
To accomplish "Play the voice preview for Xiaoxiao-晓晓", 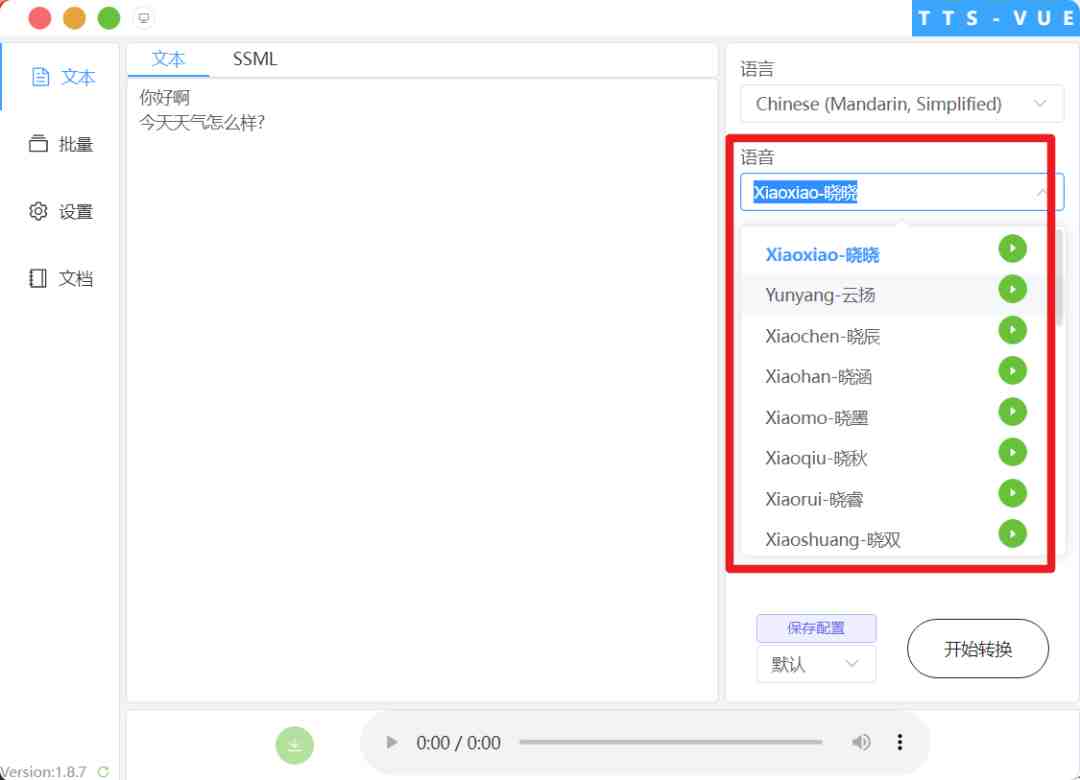I will tap(1012, 248).
